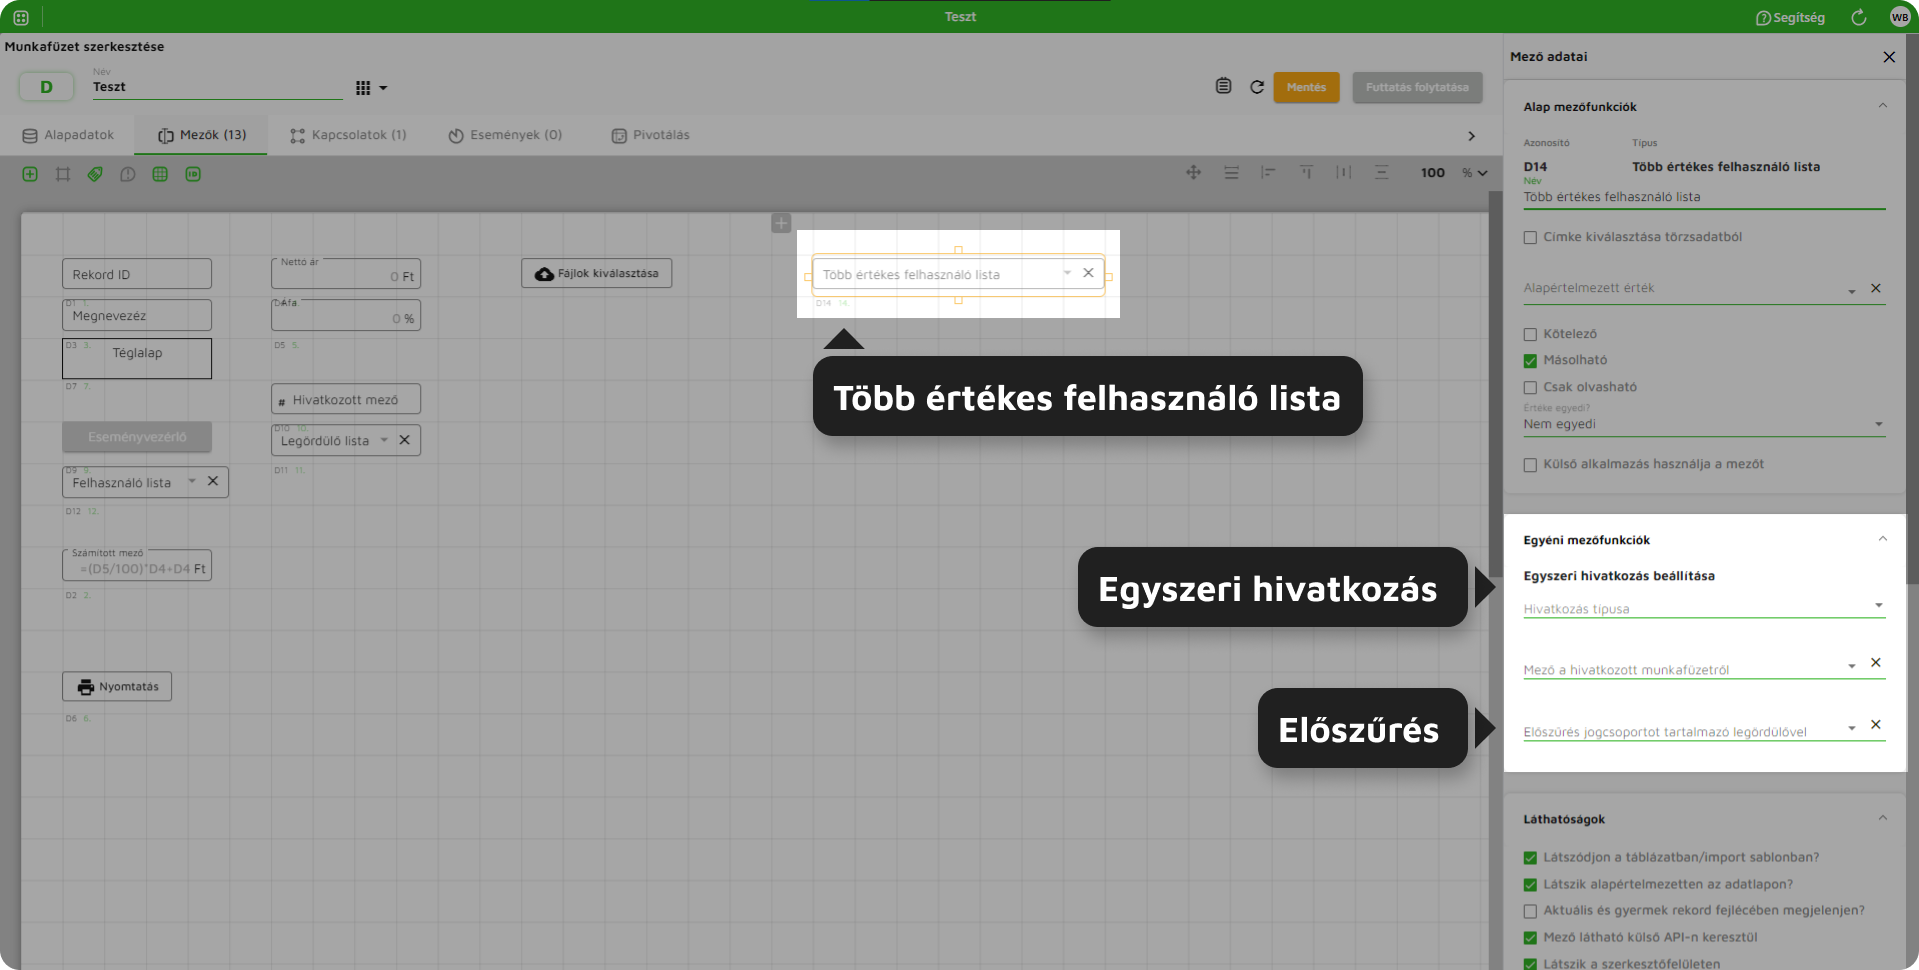The height and width of the screenshot is (970, 1919).
Task: Click the right panel vertical scrollbar
Action: (x=1912, y=310)
